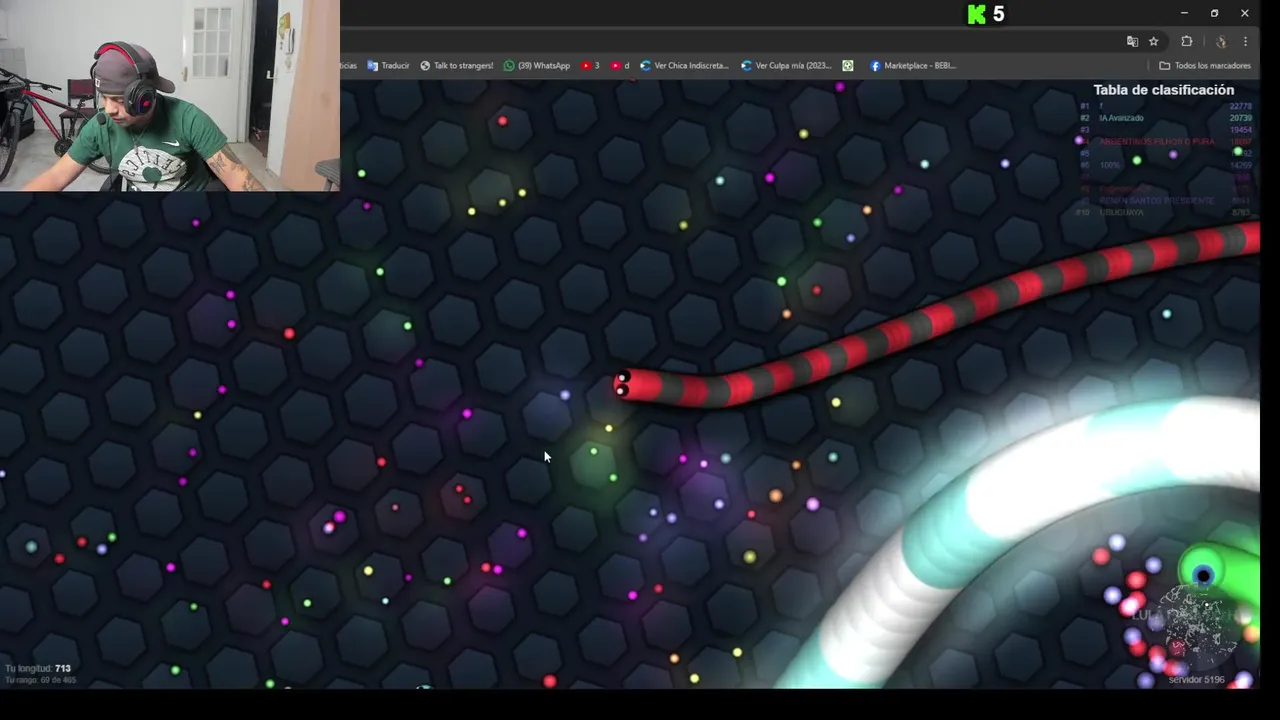Open the YouTube bookmark labeled d
Screen dimensions: 1280x720
tap(620, 66)
